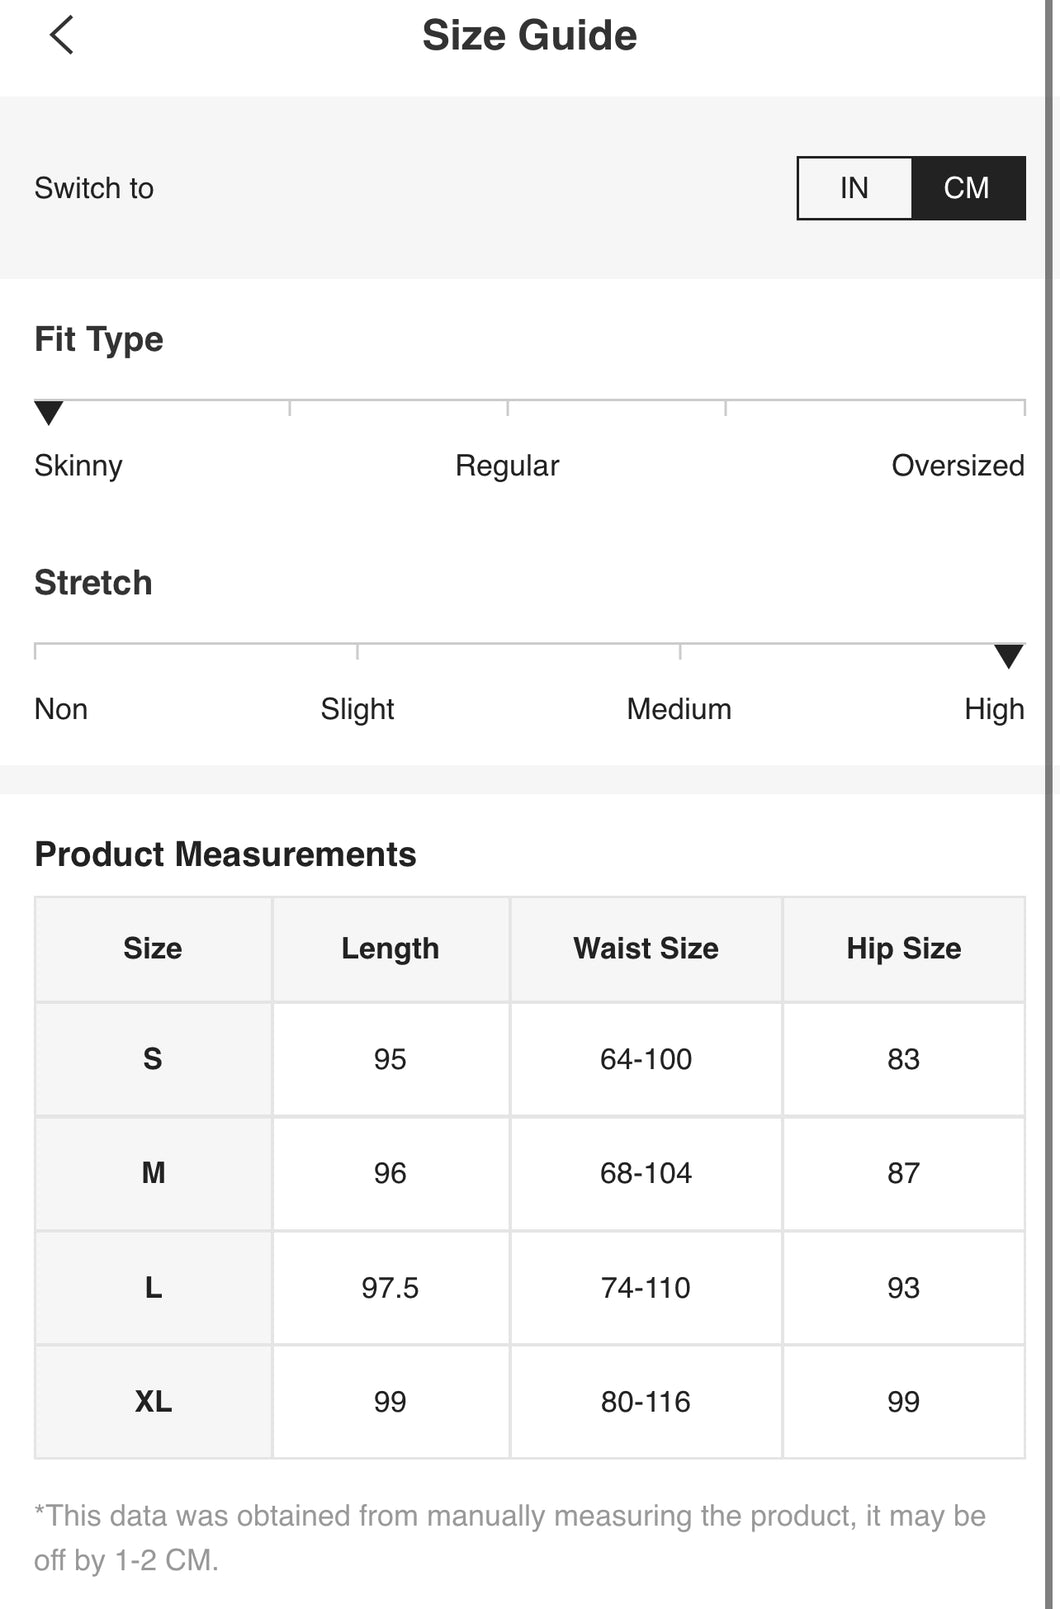Select the Hip Size column header
The image size is (1060, 1609).
[904, 949]
